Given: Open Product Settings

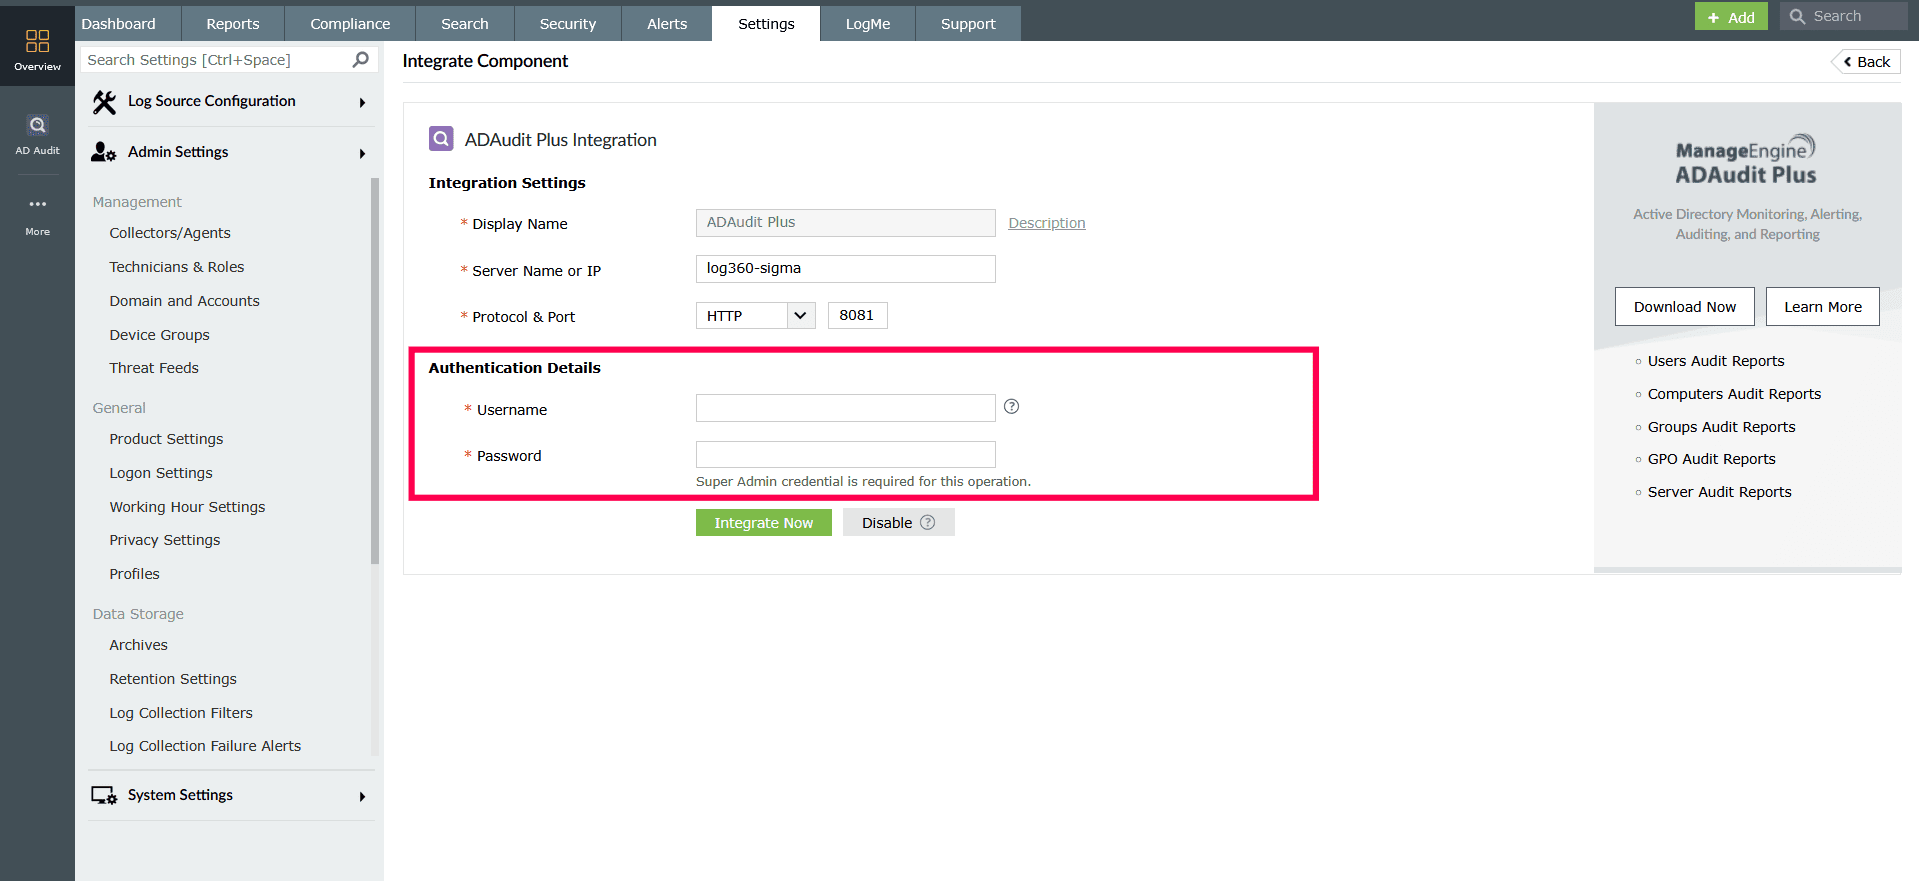Looking at the screenshot, I should click(x=167, y=439).
